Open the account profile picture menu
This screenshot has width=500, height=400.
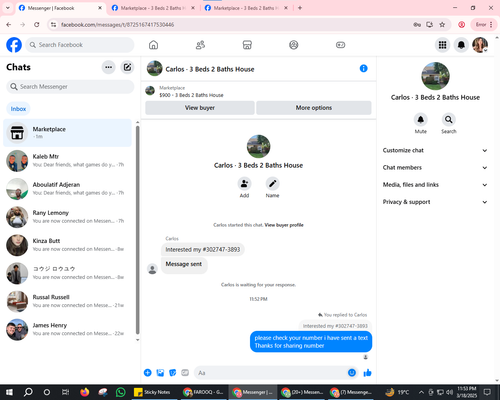point(480,45)
